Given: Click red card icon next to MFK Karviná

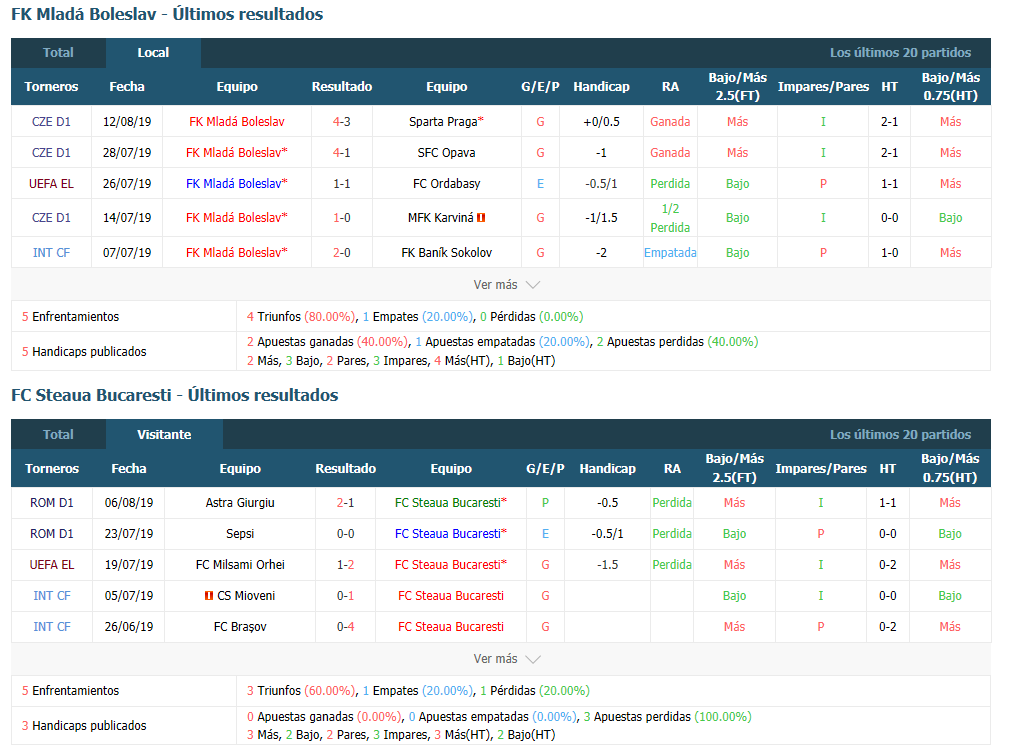Looking at the screenshot, I should tap(481, 218).
